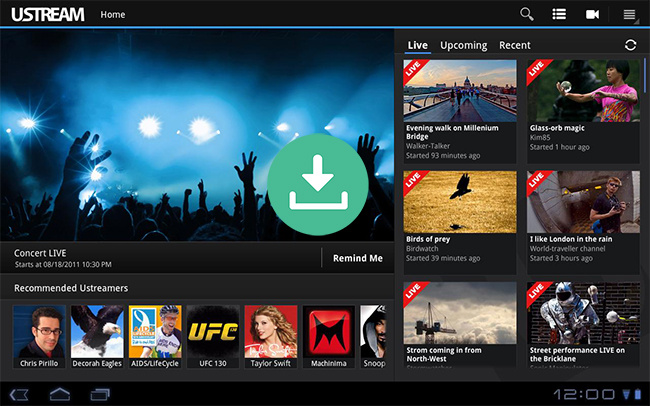
Task: Open the overflow menu icon at top right
Action: (629, 15)
